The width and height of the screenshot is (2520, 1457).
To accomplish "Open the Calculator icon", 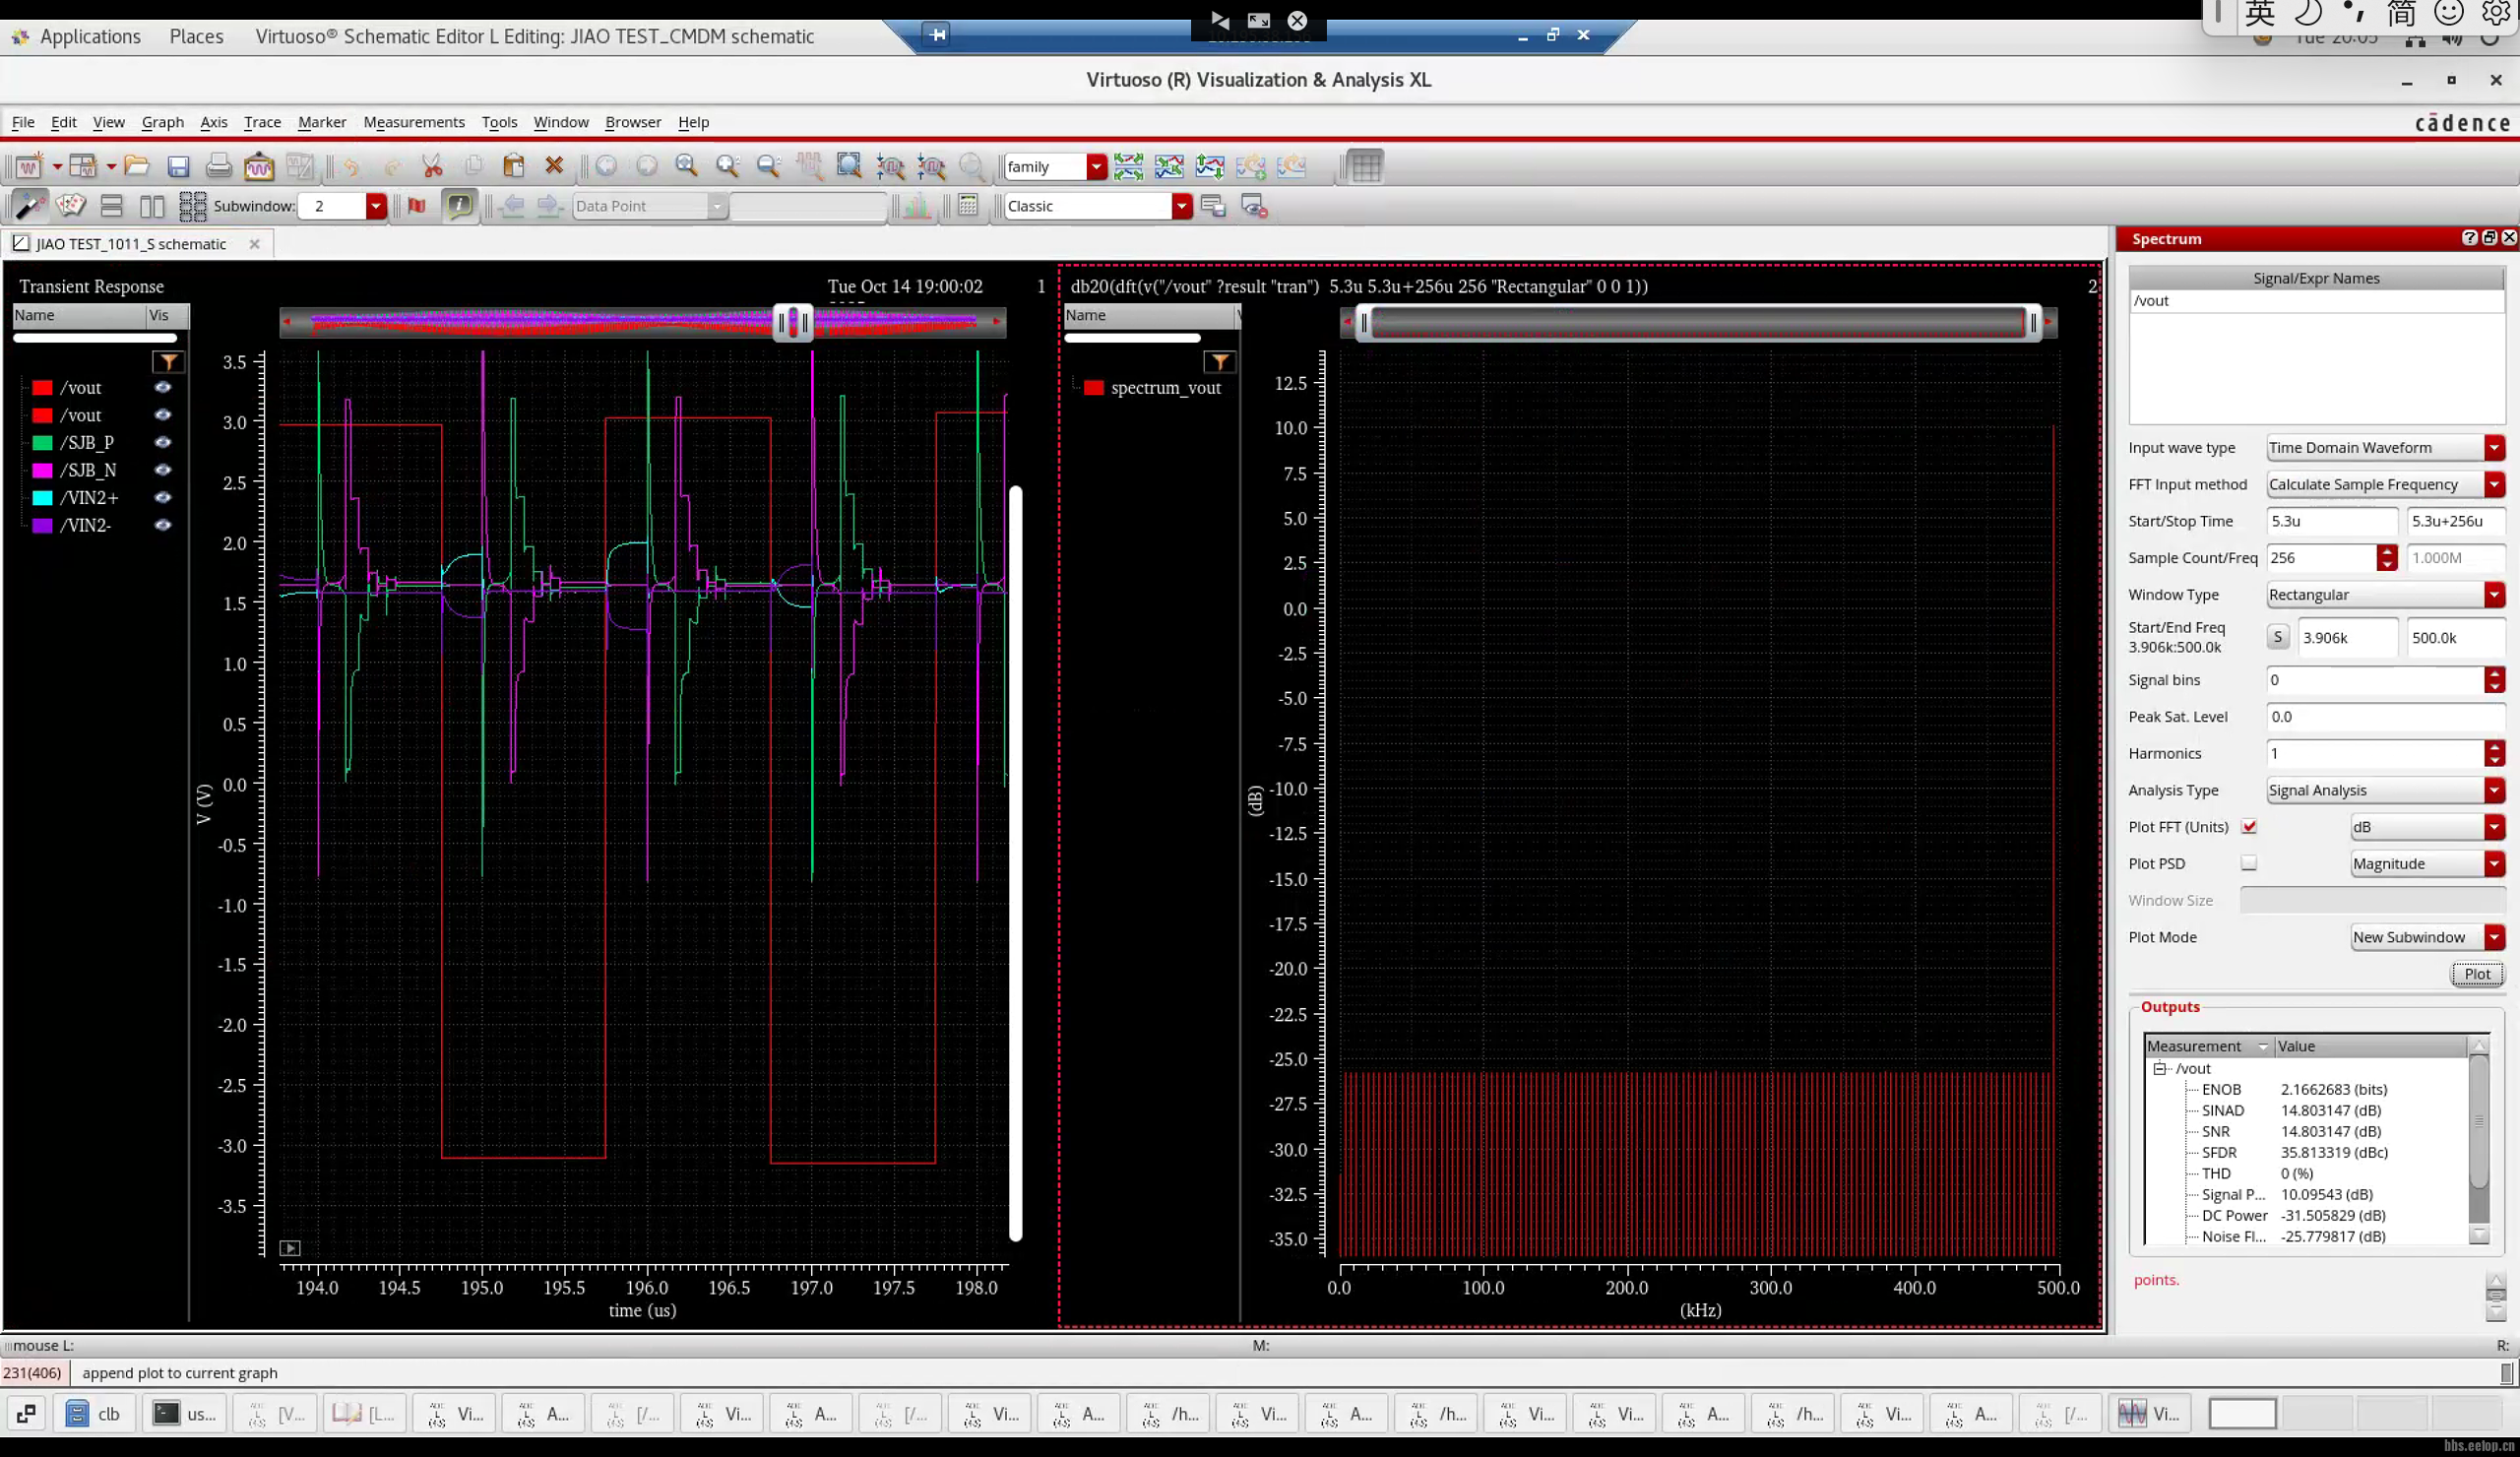I will click(967, 206).
